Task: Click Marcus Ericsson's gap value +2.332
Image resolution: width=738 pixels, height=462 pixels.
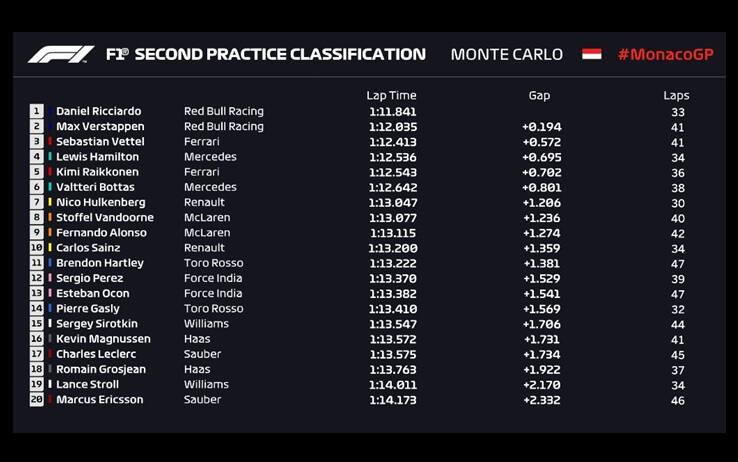Action: [x=541, y=400]
